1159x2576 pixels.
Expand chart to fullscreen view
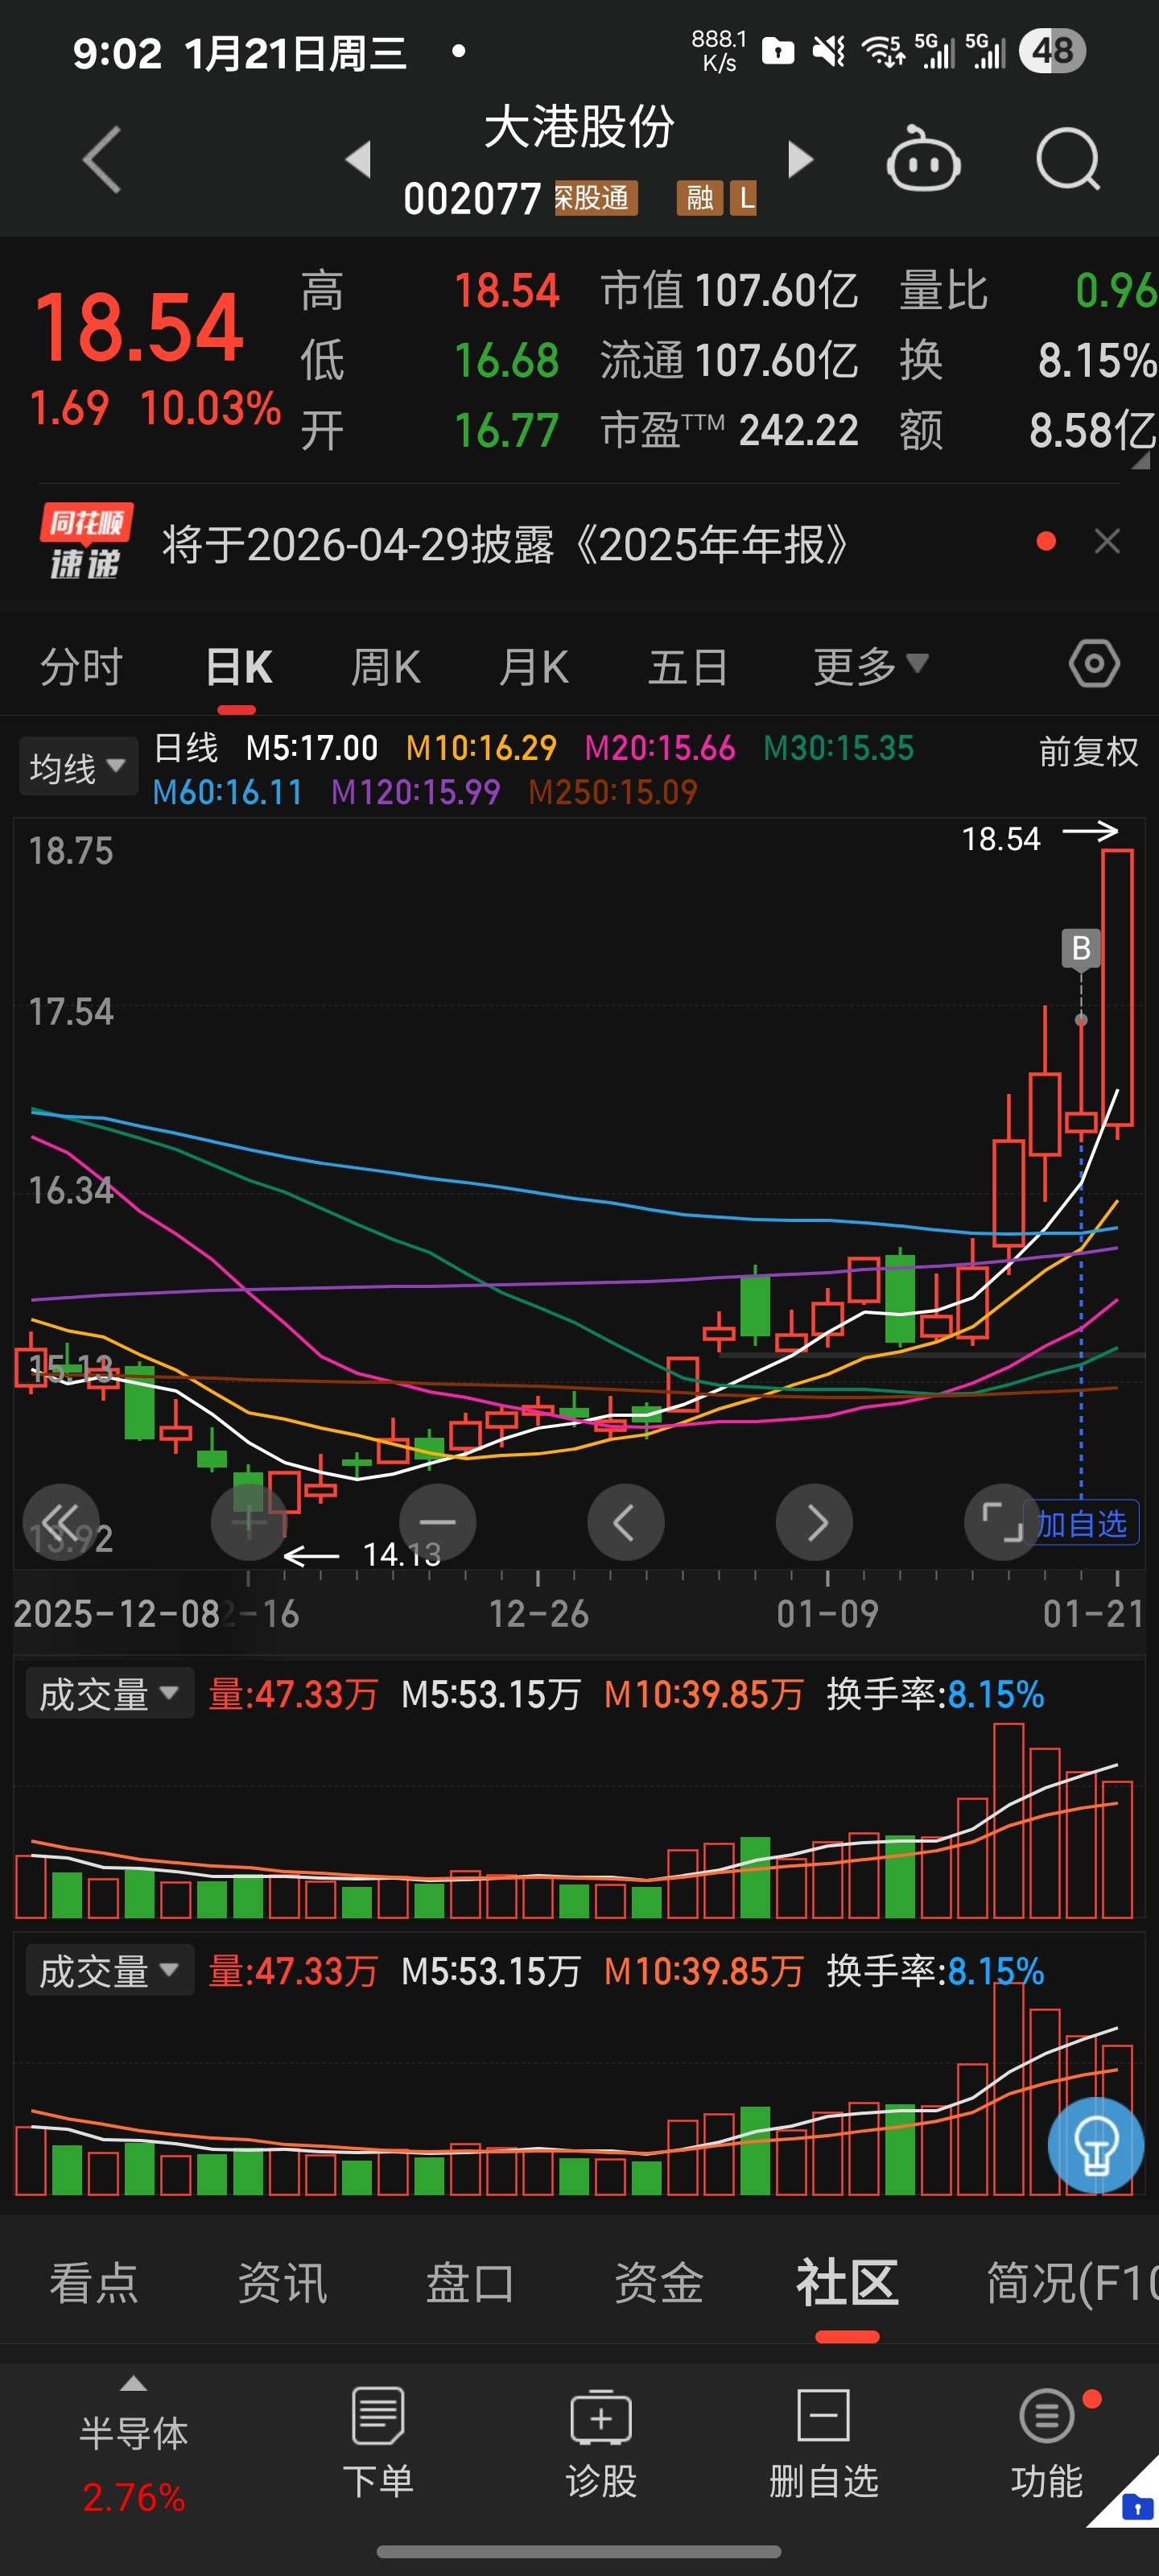click(x=1001, y=1522)
